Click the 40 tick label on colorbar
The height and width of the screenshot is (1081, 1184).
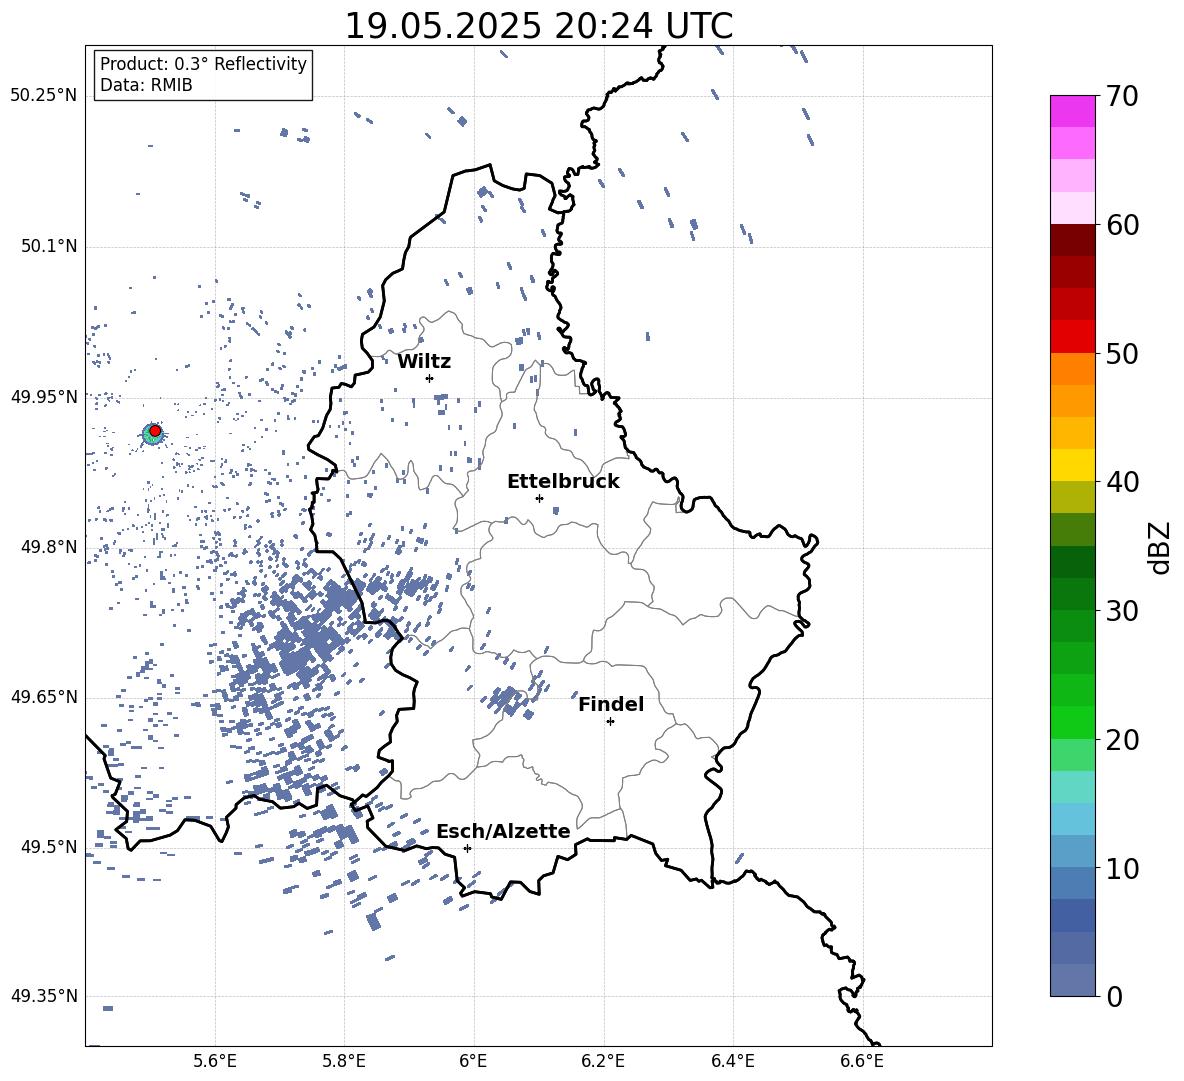[1122, 482]
